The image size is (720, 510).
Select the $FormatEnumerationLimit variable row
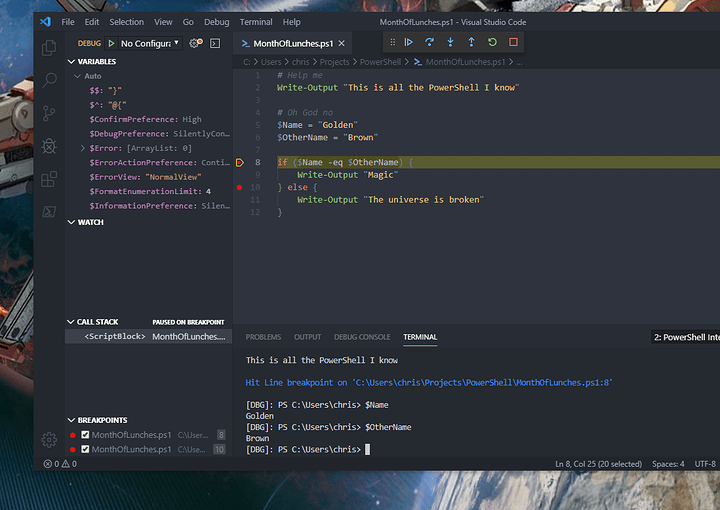click(x=148, y=191)
